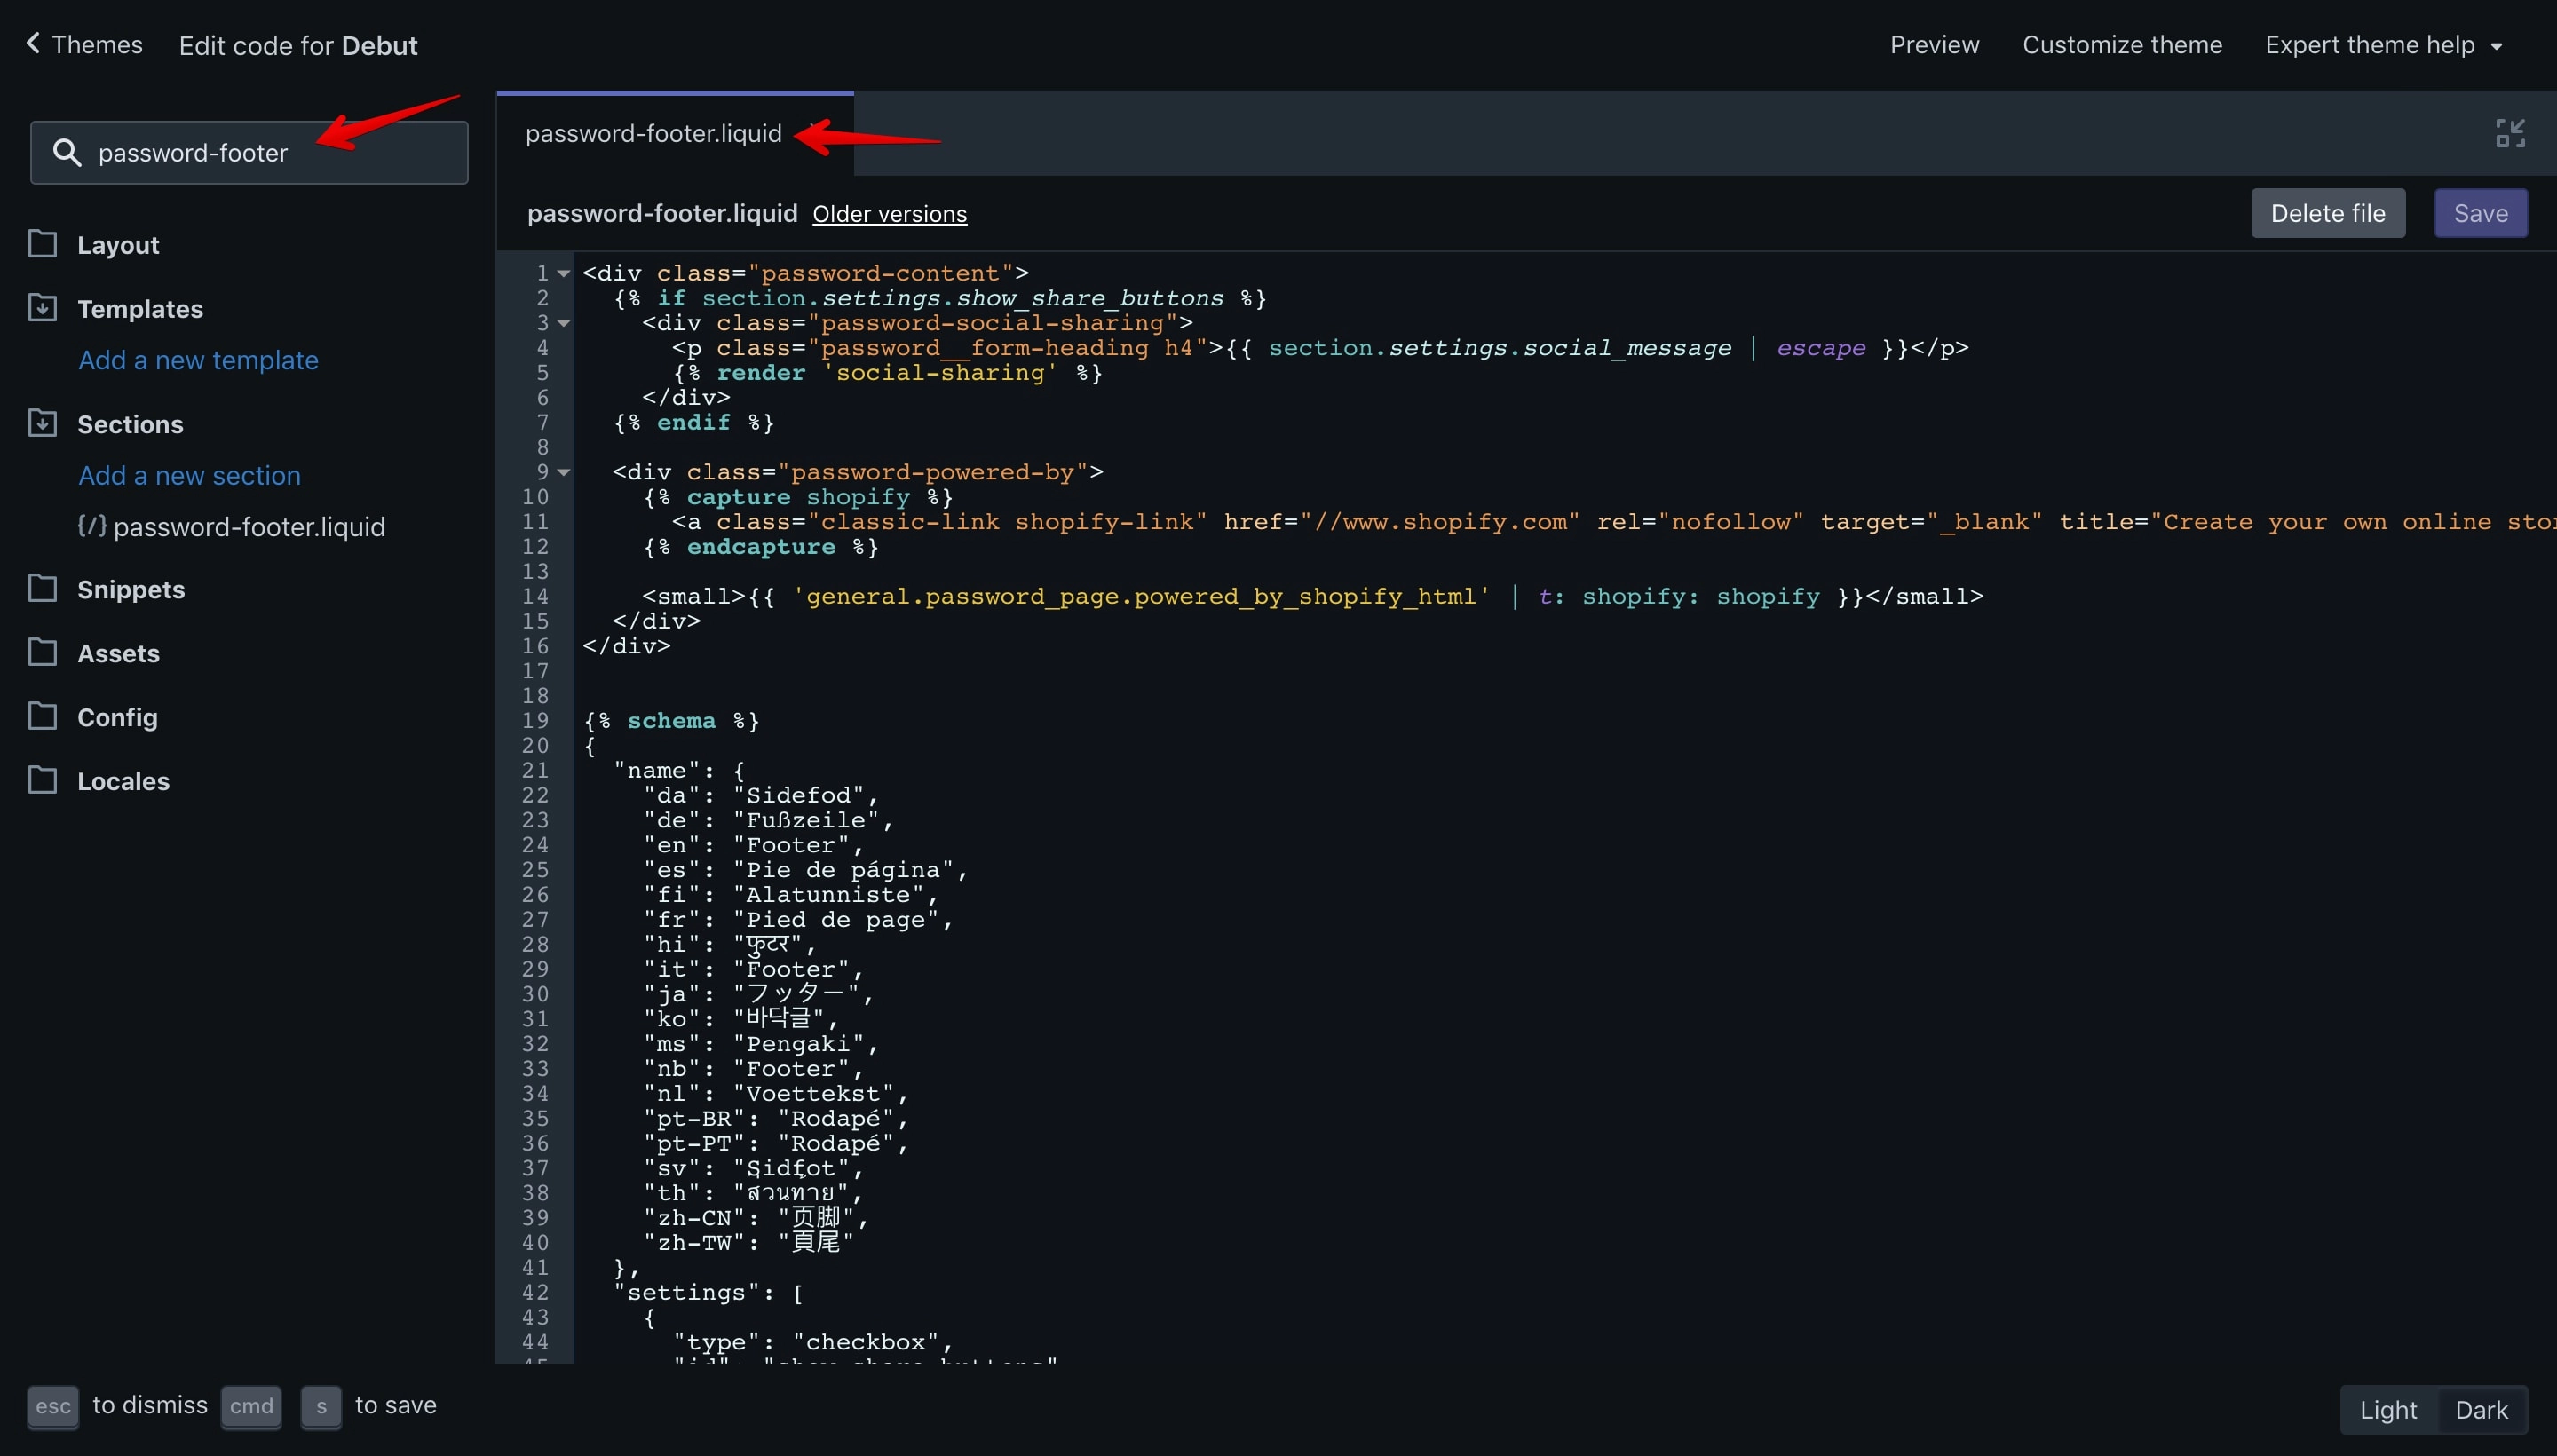2557x1456 pixels.
Task: Click the Assets folder icon
Action: (x=42, y=652)
